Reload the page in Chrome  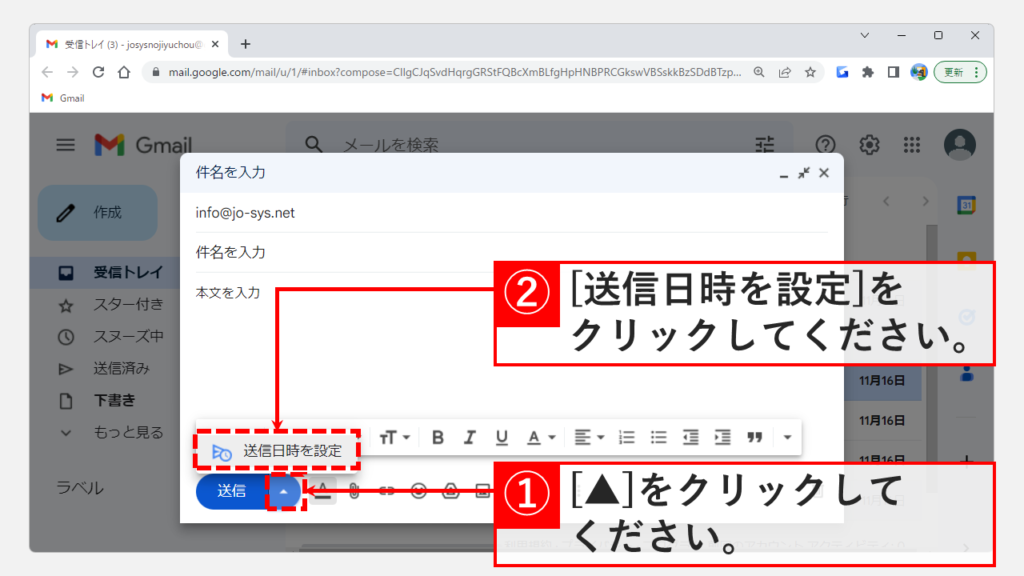[x=98, y=72]
